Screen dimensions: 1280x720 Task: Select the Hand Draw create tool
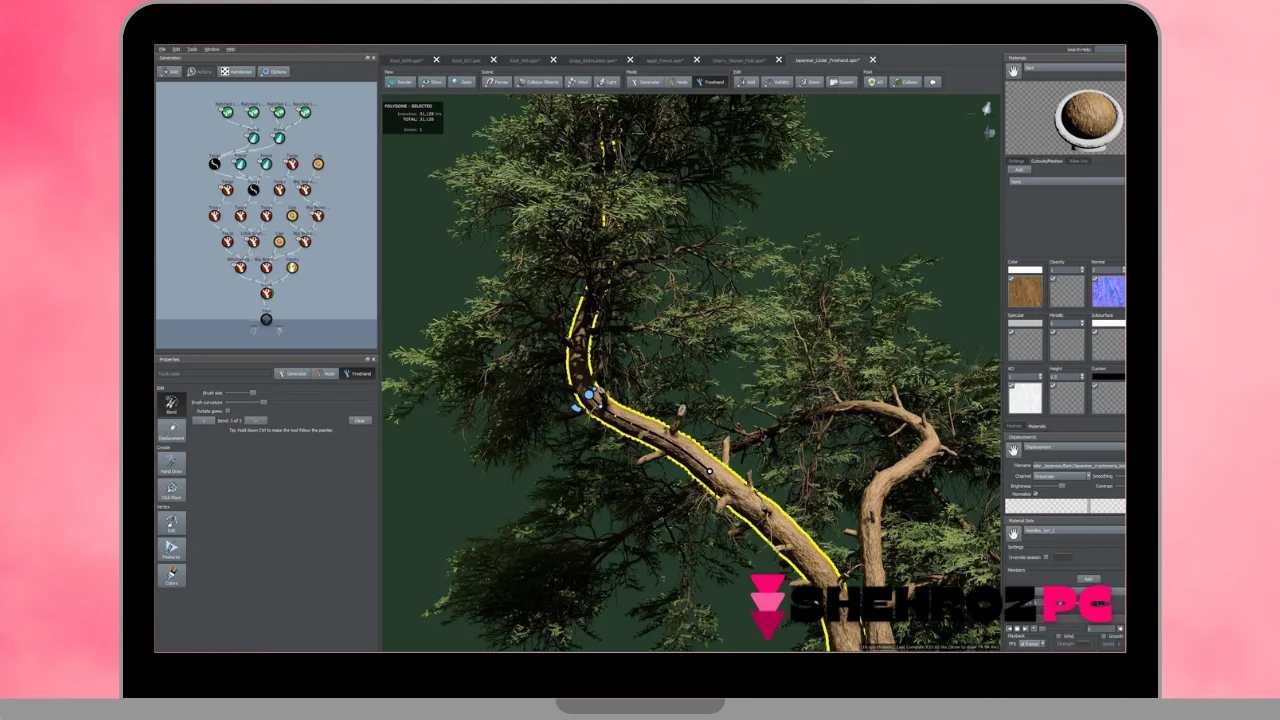(171, 464)
